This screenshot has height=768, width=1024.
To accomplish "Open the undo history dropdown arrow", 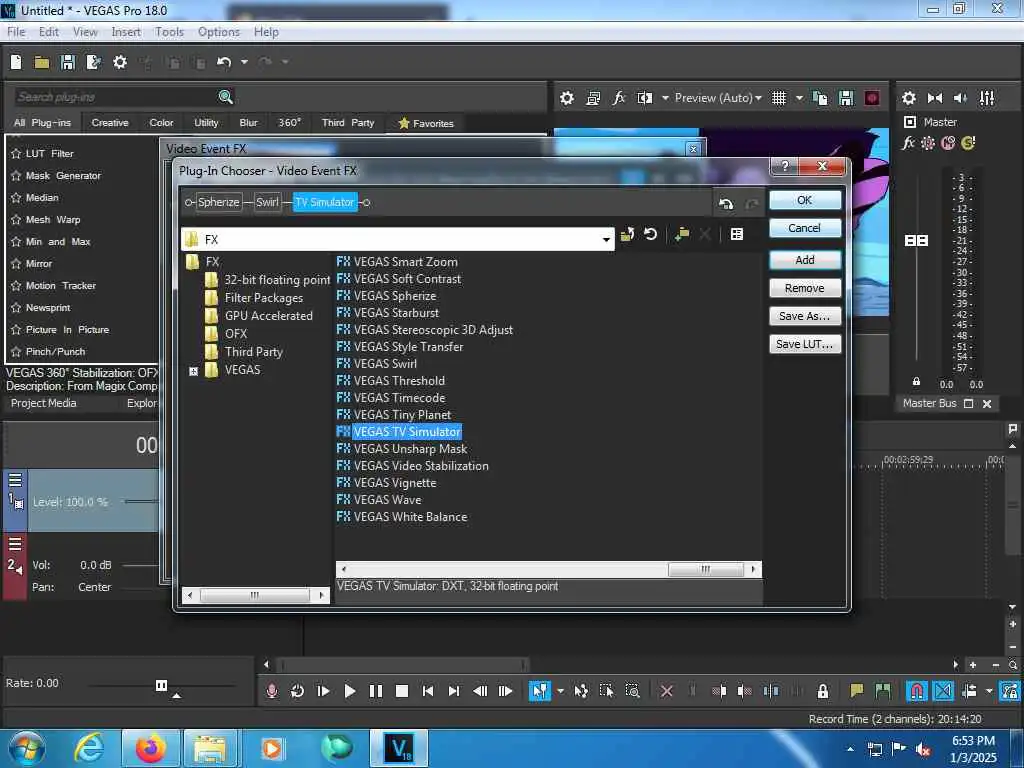I will pyautogui.click(x=244, y=62).
